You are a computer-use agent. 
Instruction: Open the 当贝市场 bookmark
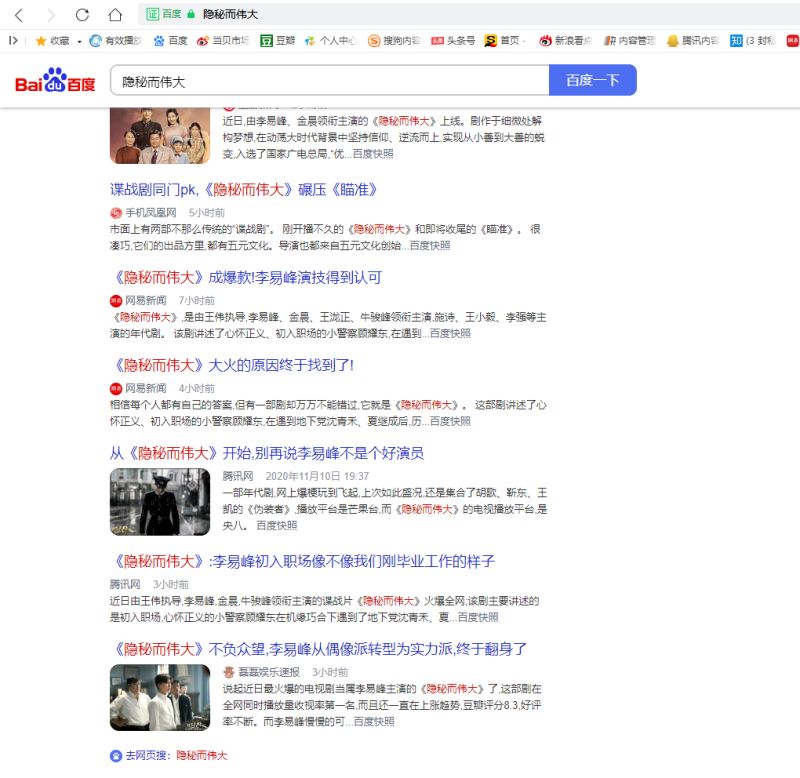(223, 41)
